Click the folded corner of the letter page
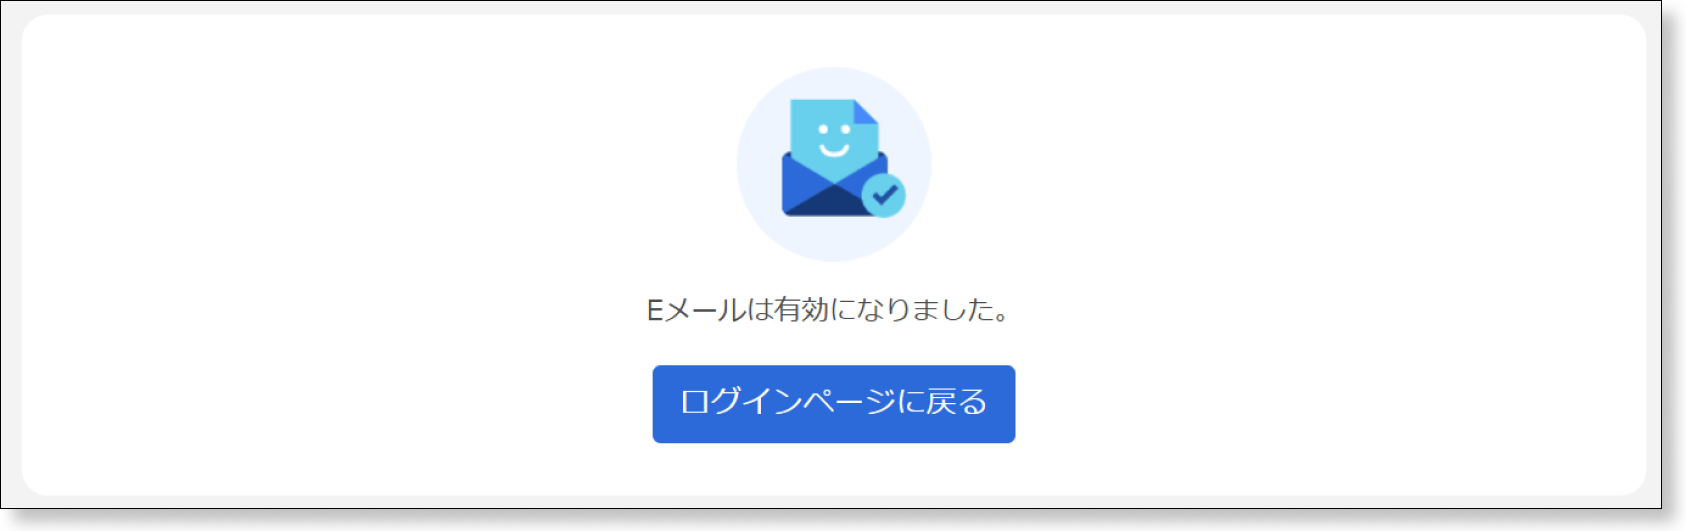The width and height of the screenshot is (1686, 531). click(x=866, y=111)
